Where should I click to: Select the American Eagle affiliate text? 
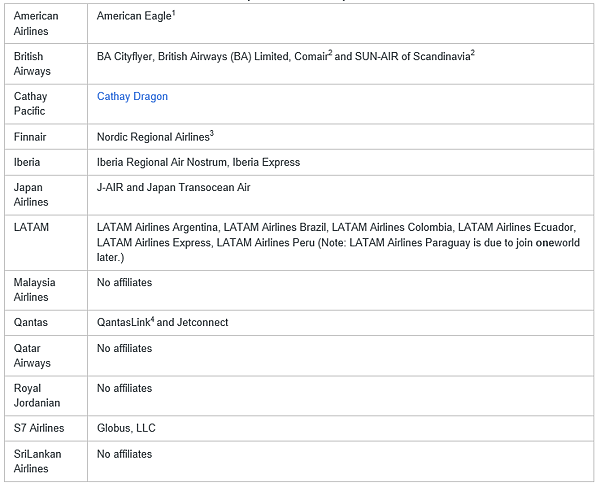pos(136,16)
